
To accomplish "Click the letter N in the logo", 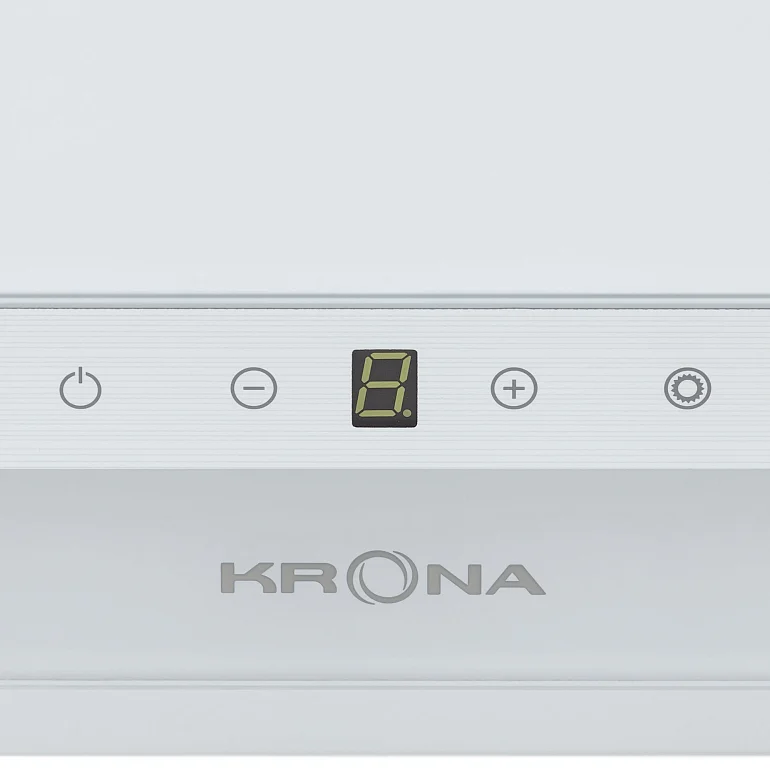I will [x=454, y=579].
